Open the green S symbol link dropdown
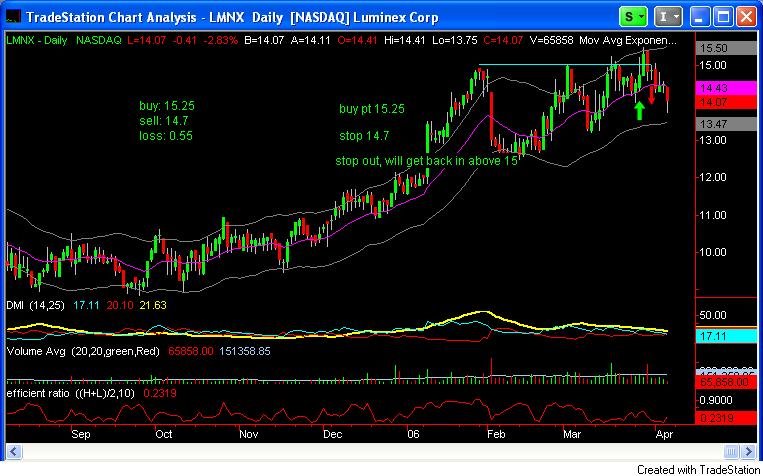763x476 pixels. coord(633,18)
